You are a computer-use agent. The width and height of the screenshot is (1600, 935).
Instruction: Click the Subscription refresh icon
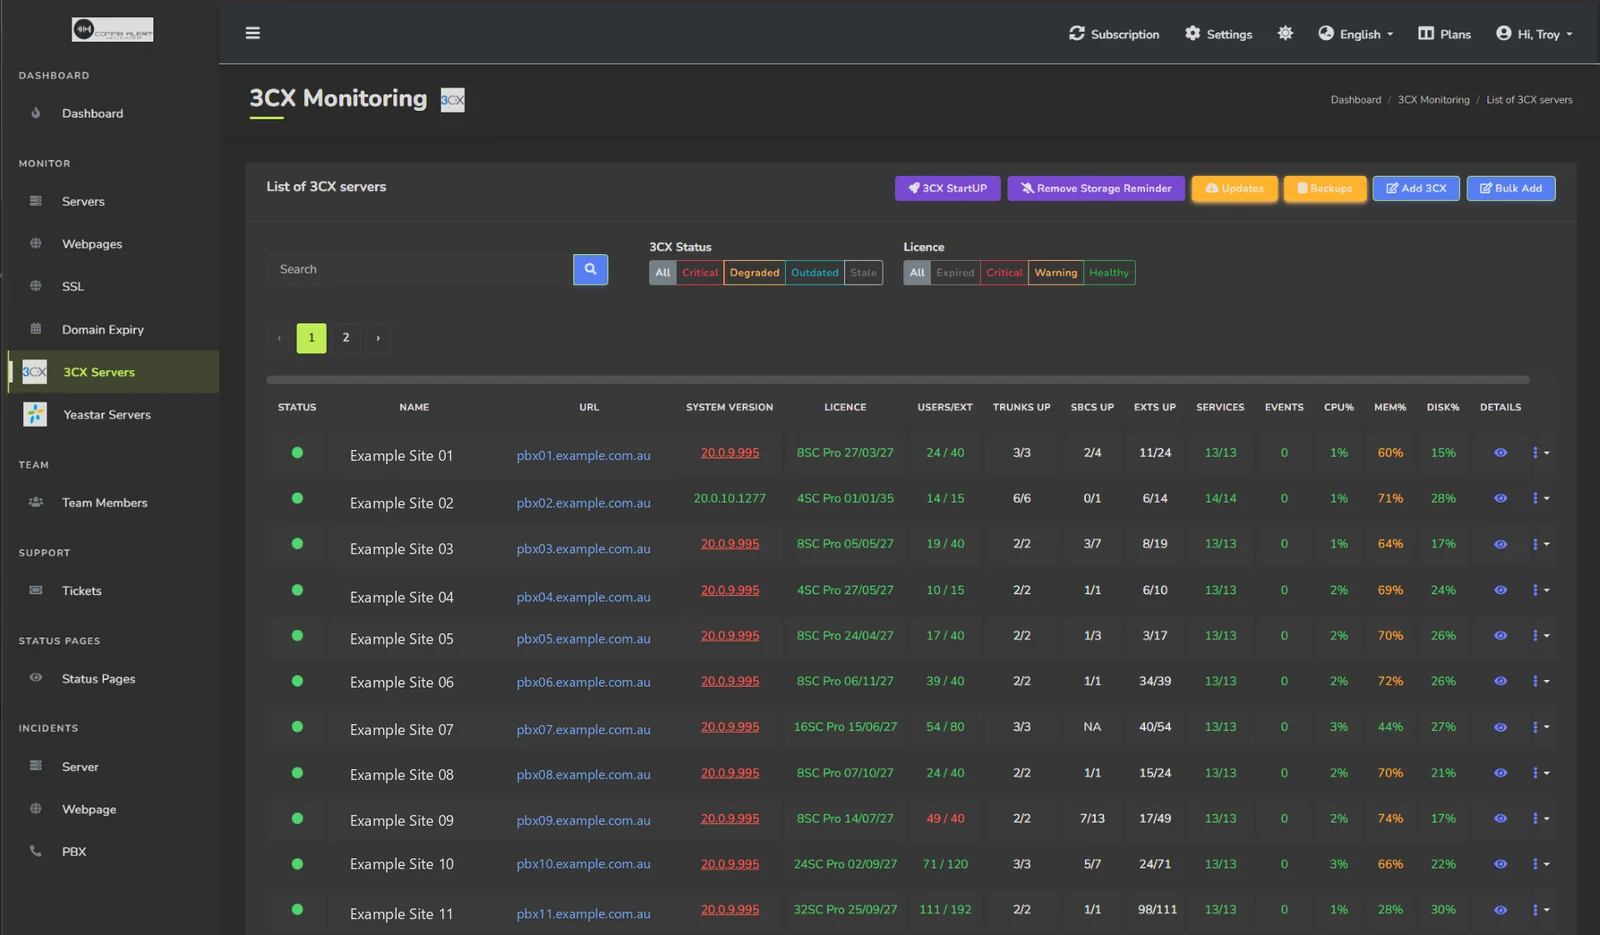click(1077, 33)
